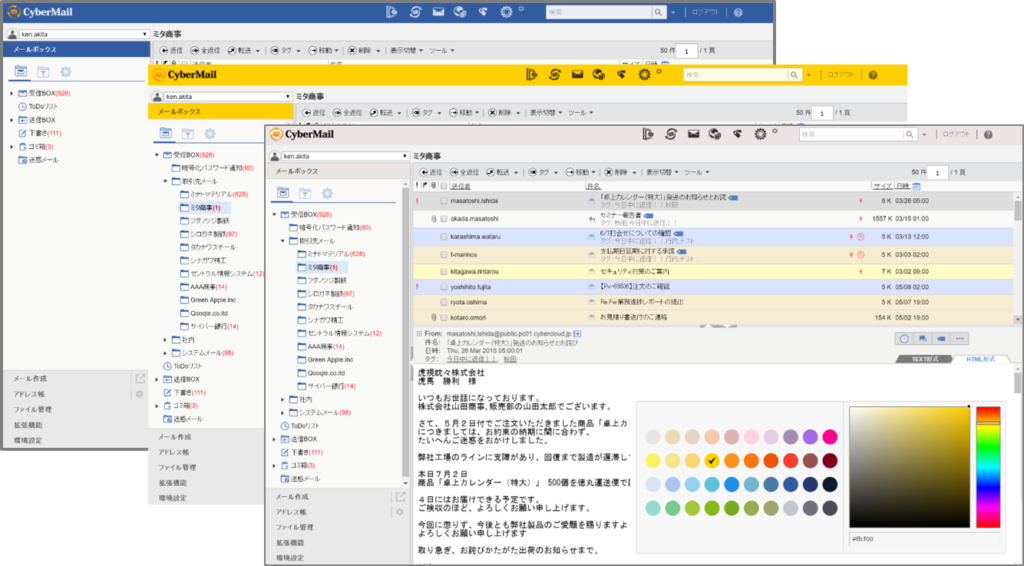This screenshot has height=566, width=1024.
Task: Pick the hot pink color swatch
Action: point(829,437)
